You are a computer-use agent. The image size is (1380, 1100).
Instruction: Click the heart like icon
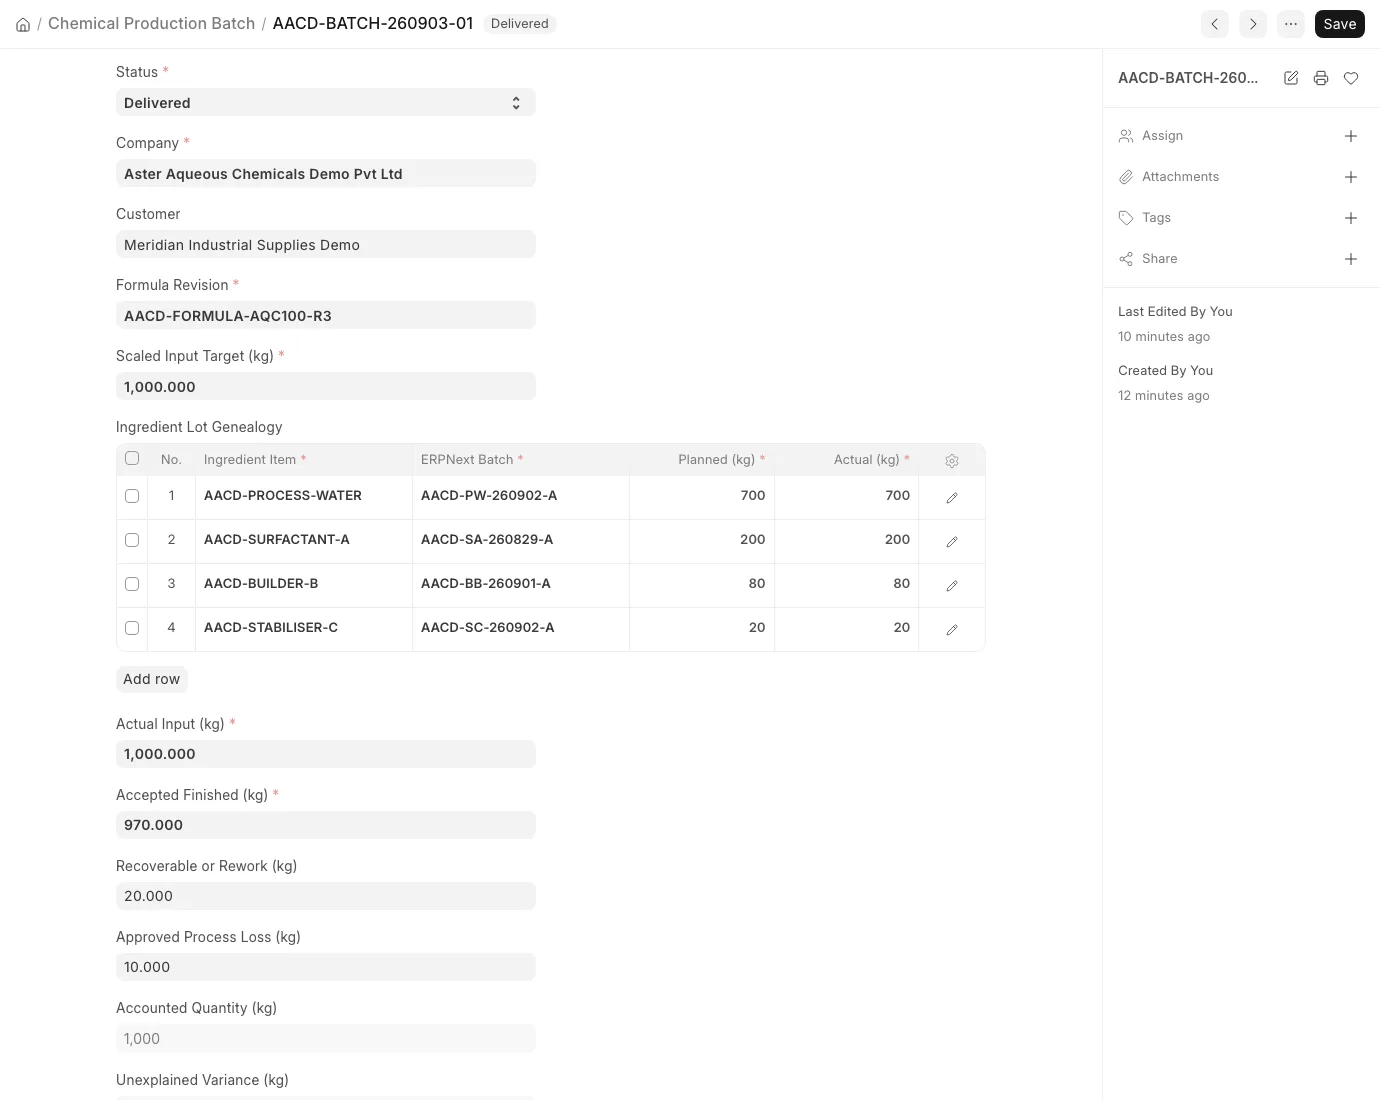(1351, 78)
